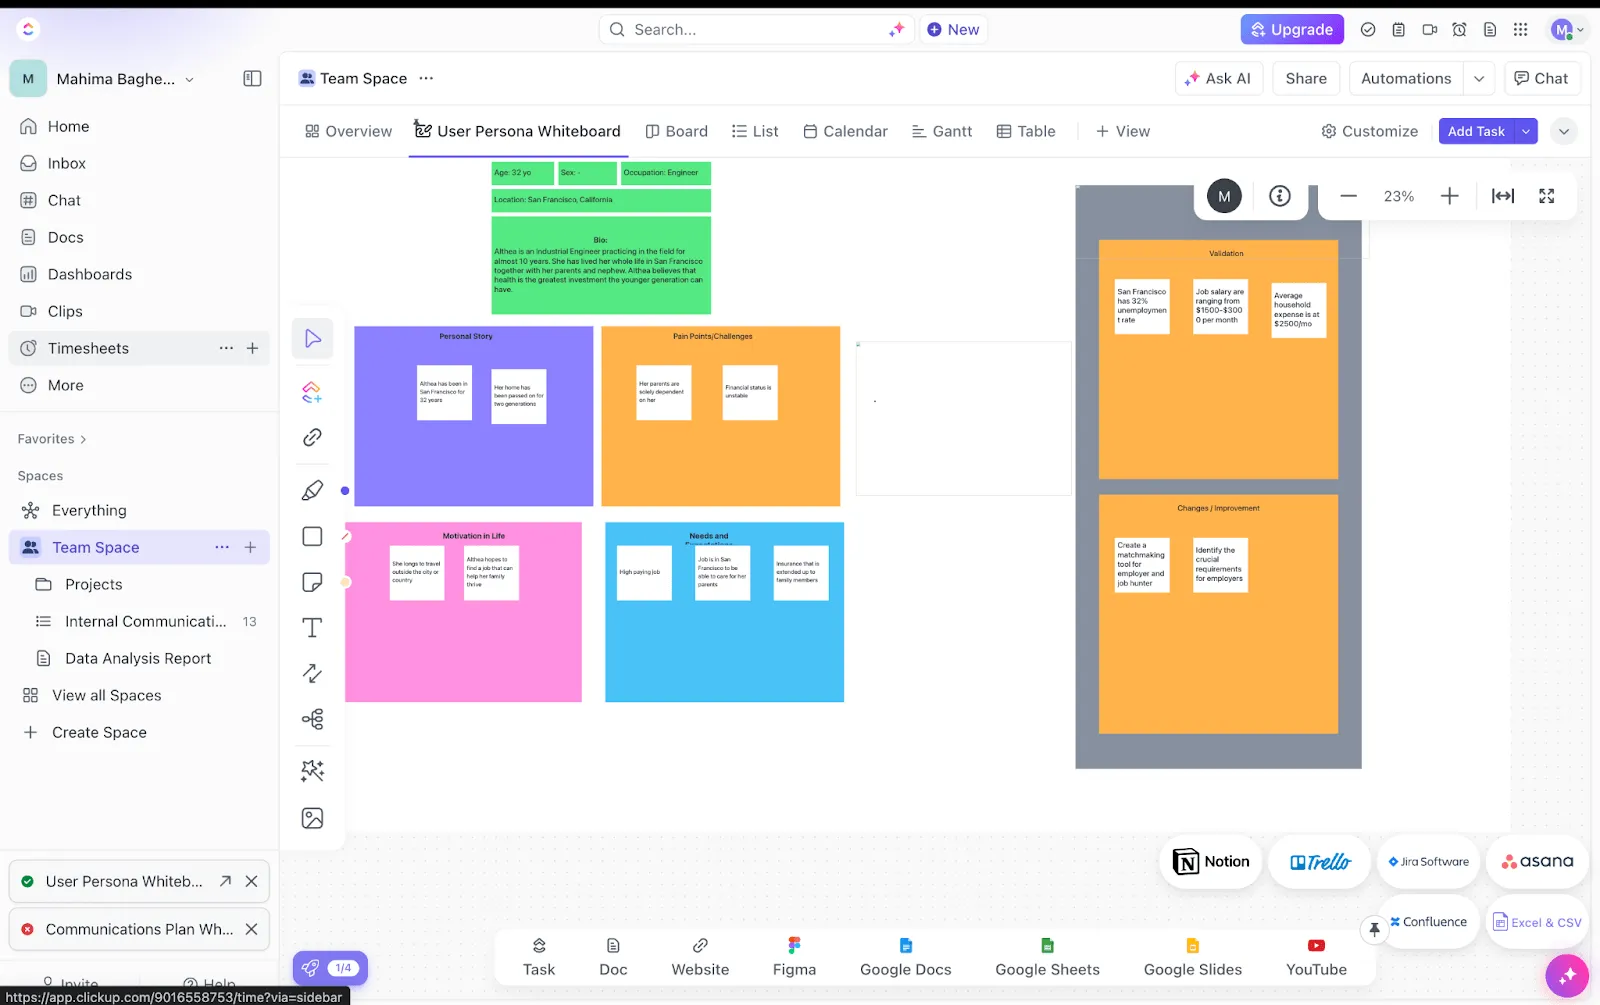Pin the integrations toolbar
Image resolution: width=1600 pixels, height=1005 pixels.
click(1374, 930)
